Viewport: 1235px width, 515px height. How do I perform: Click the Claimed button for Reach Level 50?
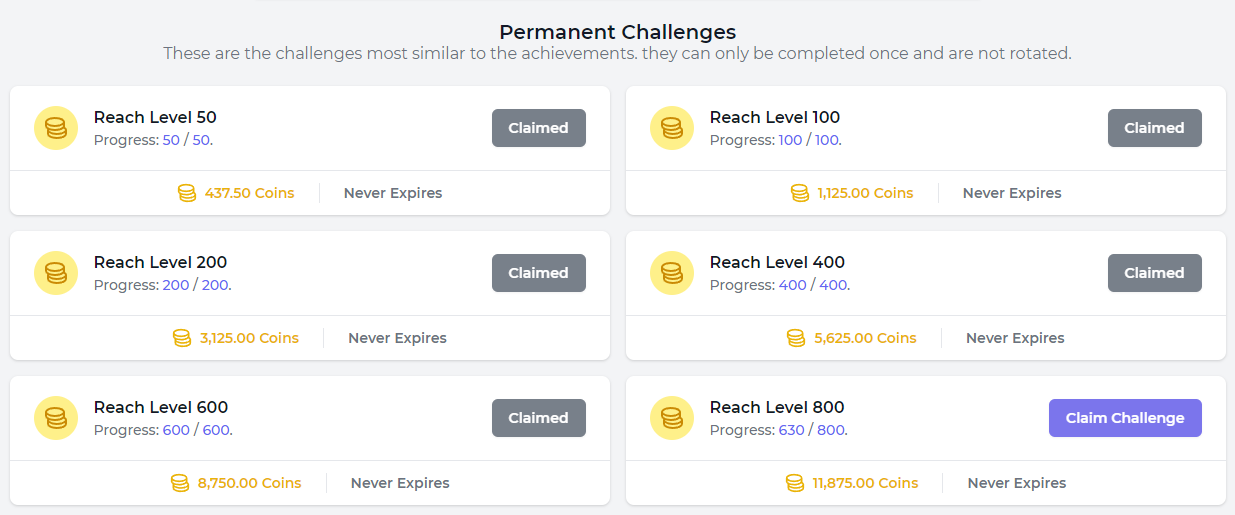tap(538, 128)
